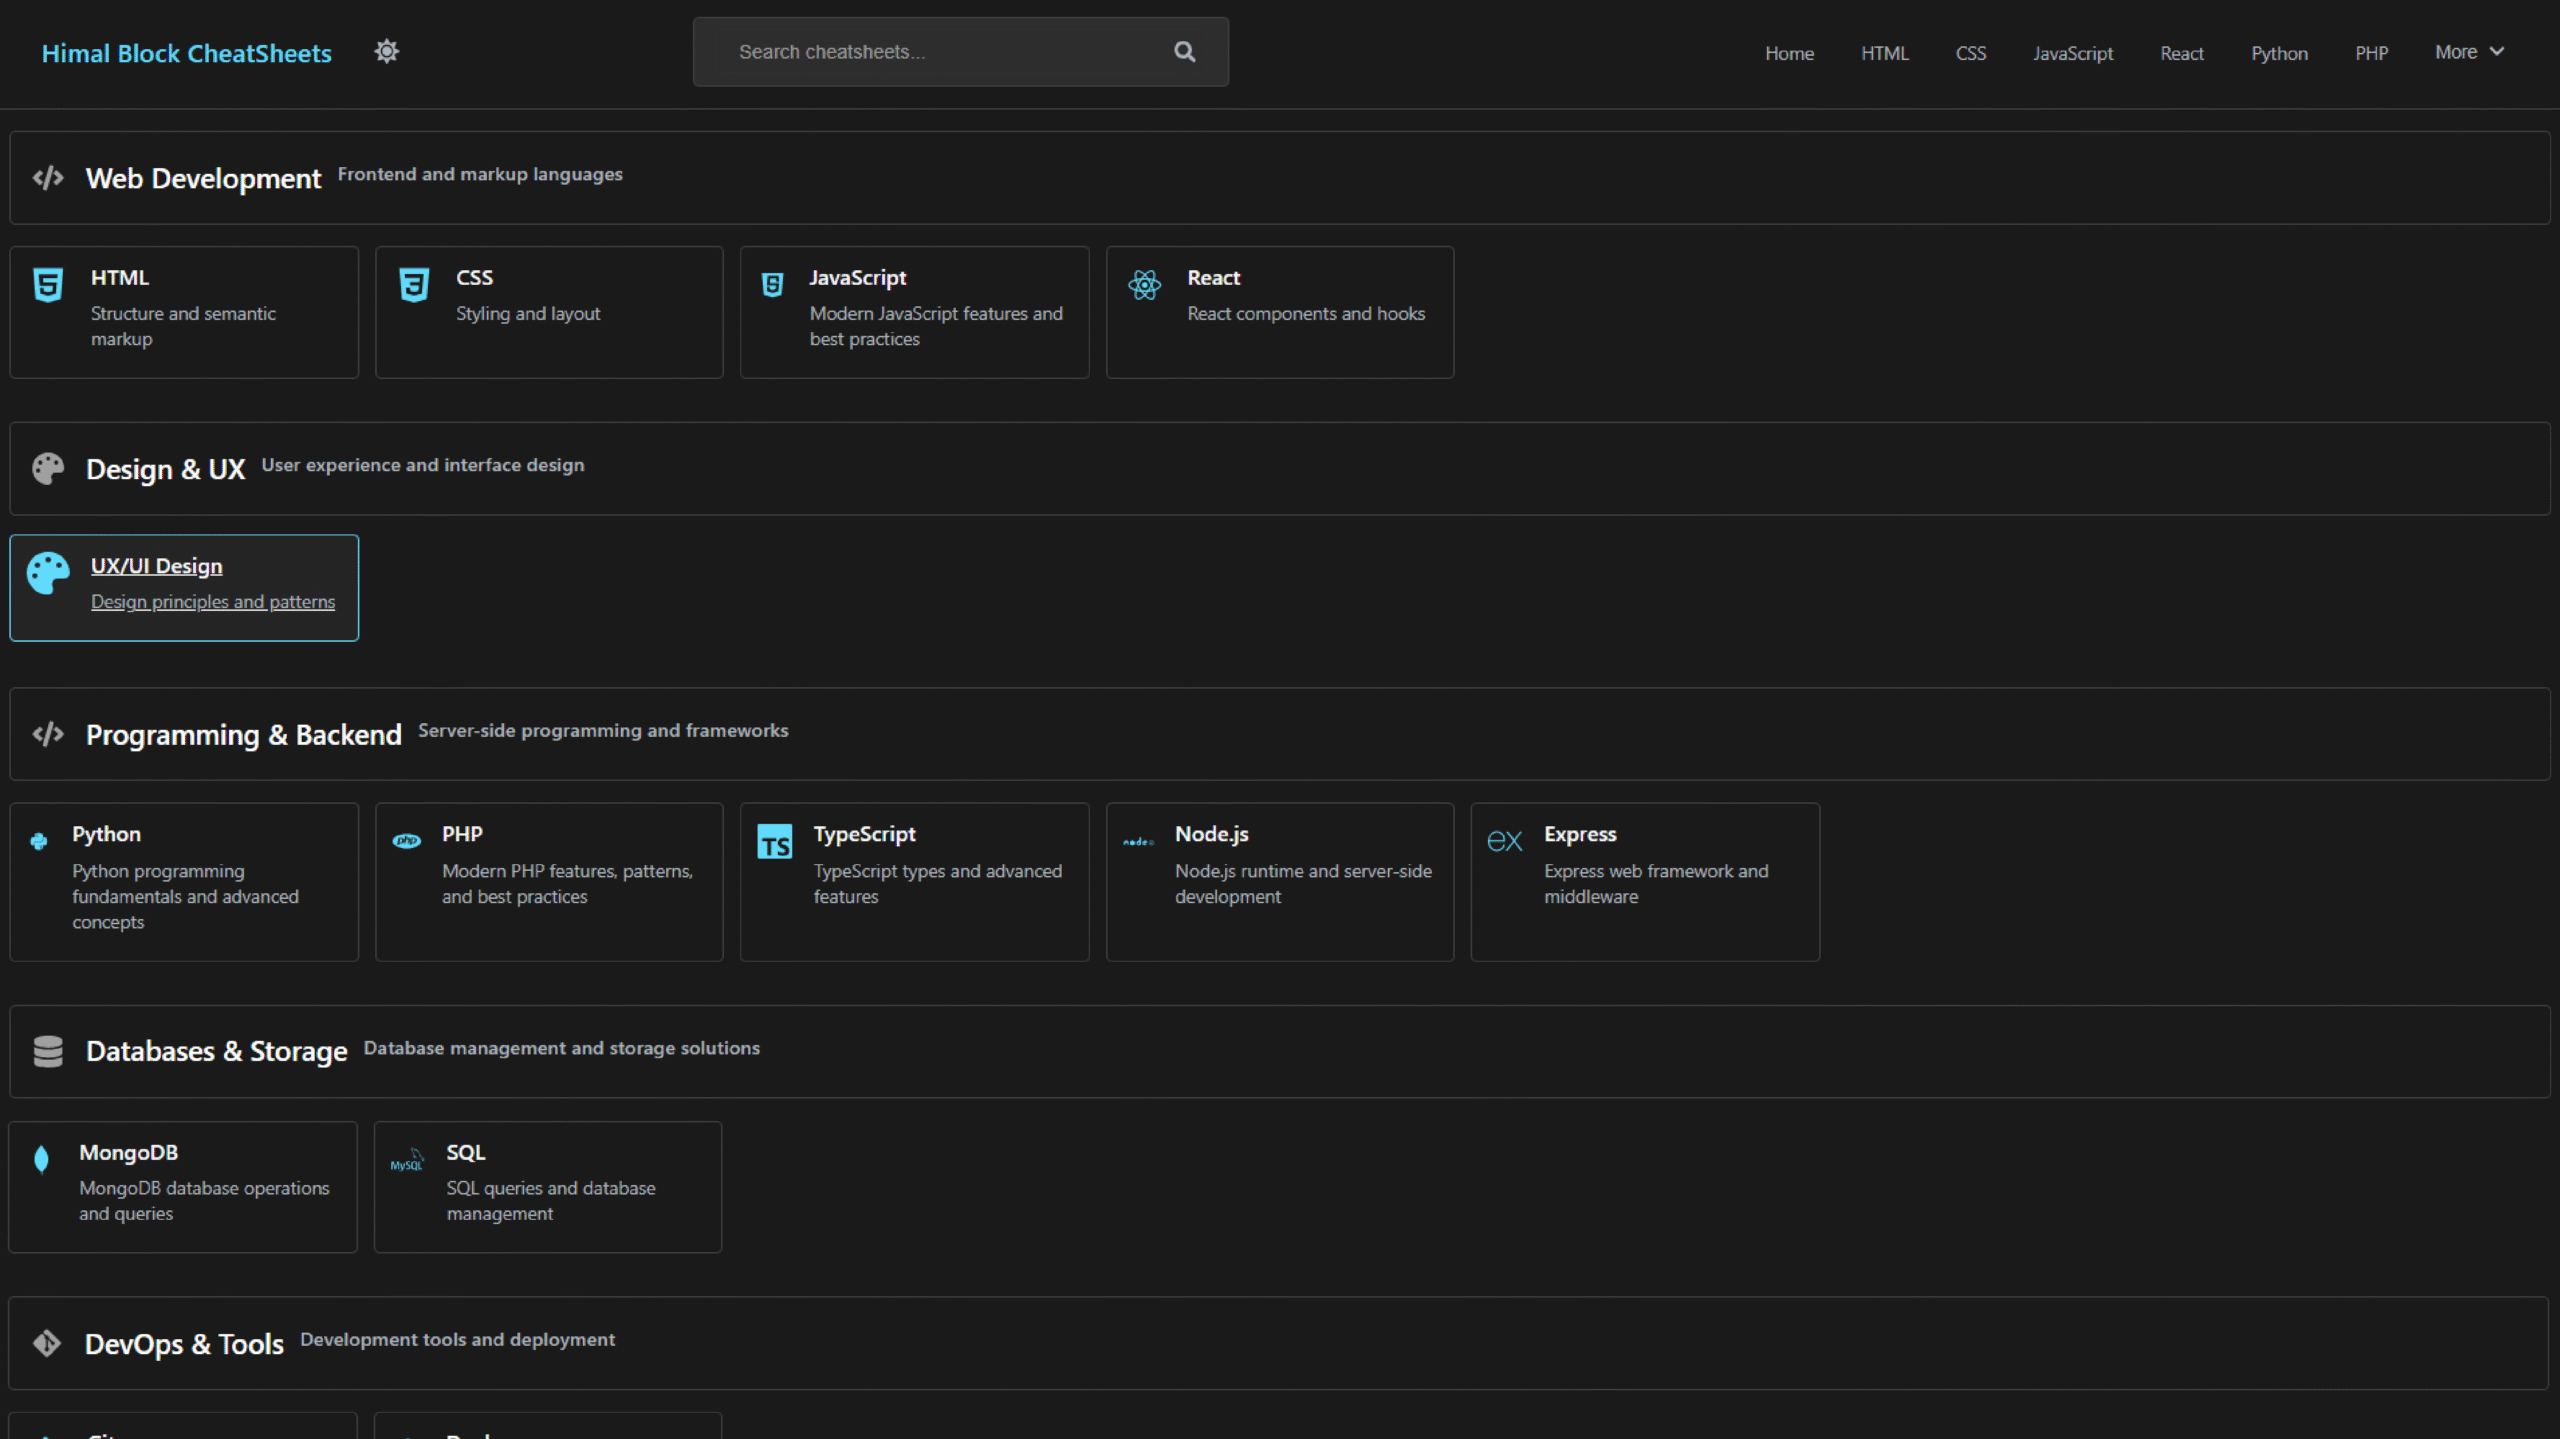Click the Databases & Storage stack icon

coord(48,1051)
